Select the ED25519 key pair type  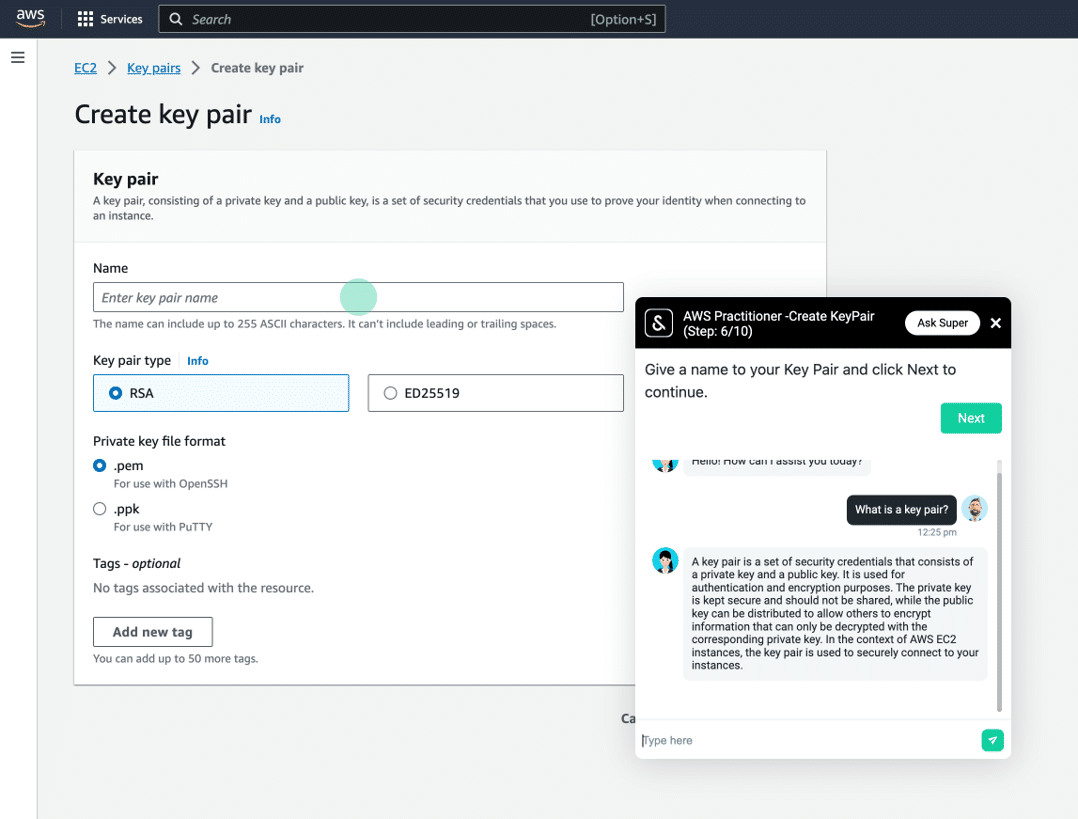496,393
